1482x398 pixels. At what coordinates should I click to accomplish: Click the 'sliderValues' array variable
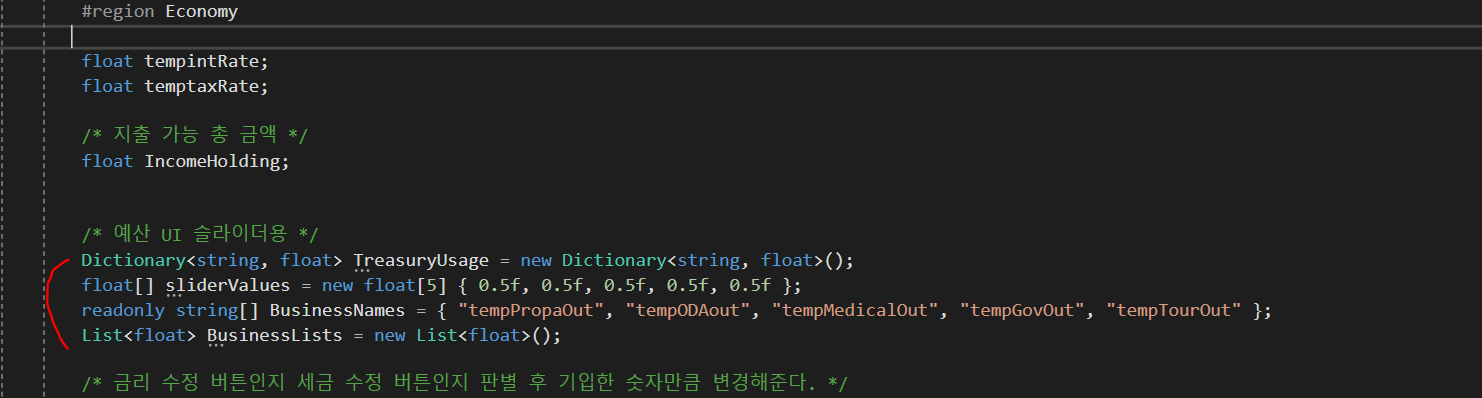(x=228, y=286)
